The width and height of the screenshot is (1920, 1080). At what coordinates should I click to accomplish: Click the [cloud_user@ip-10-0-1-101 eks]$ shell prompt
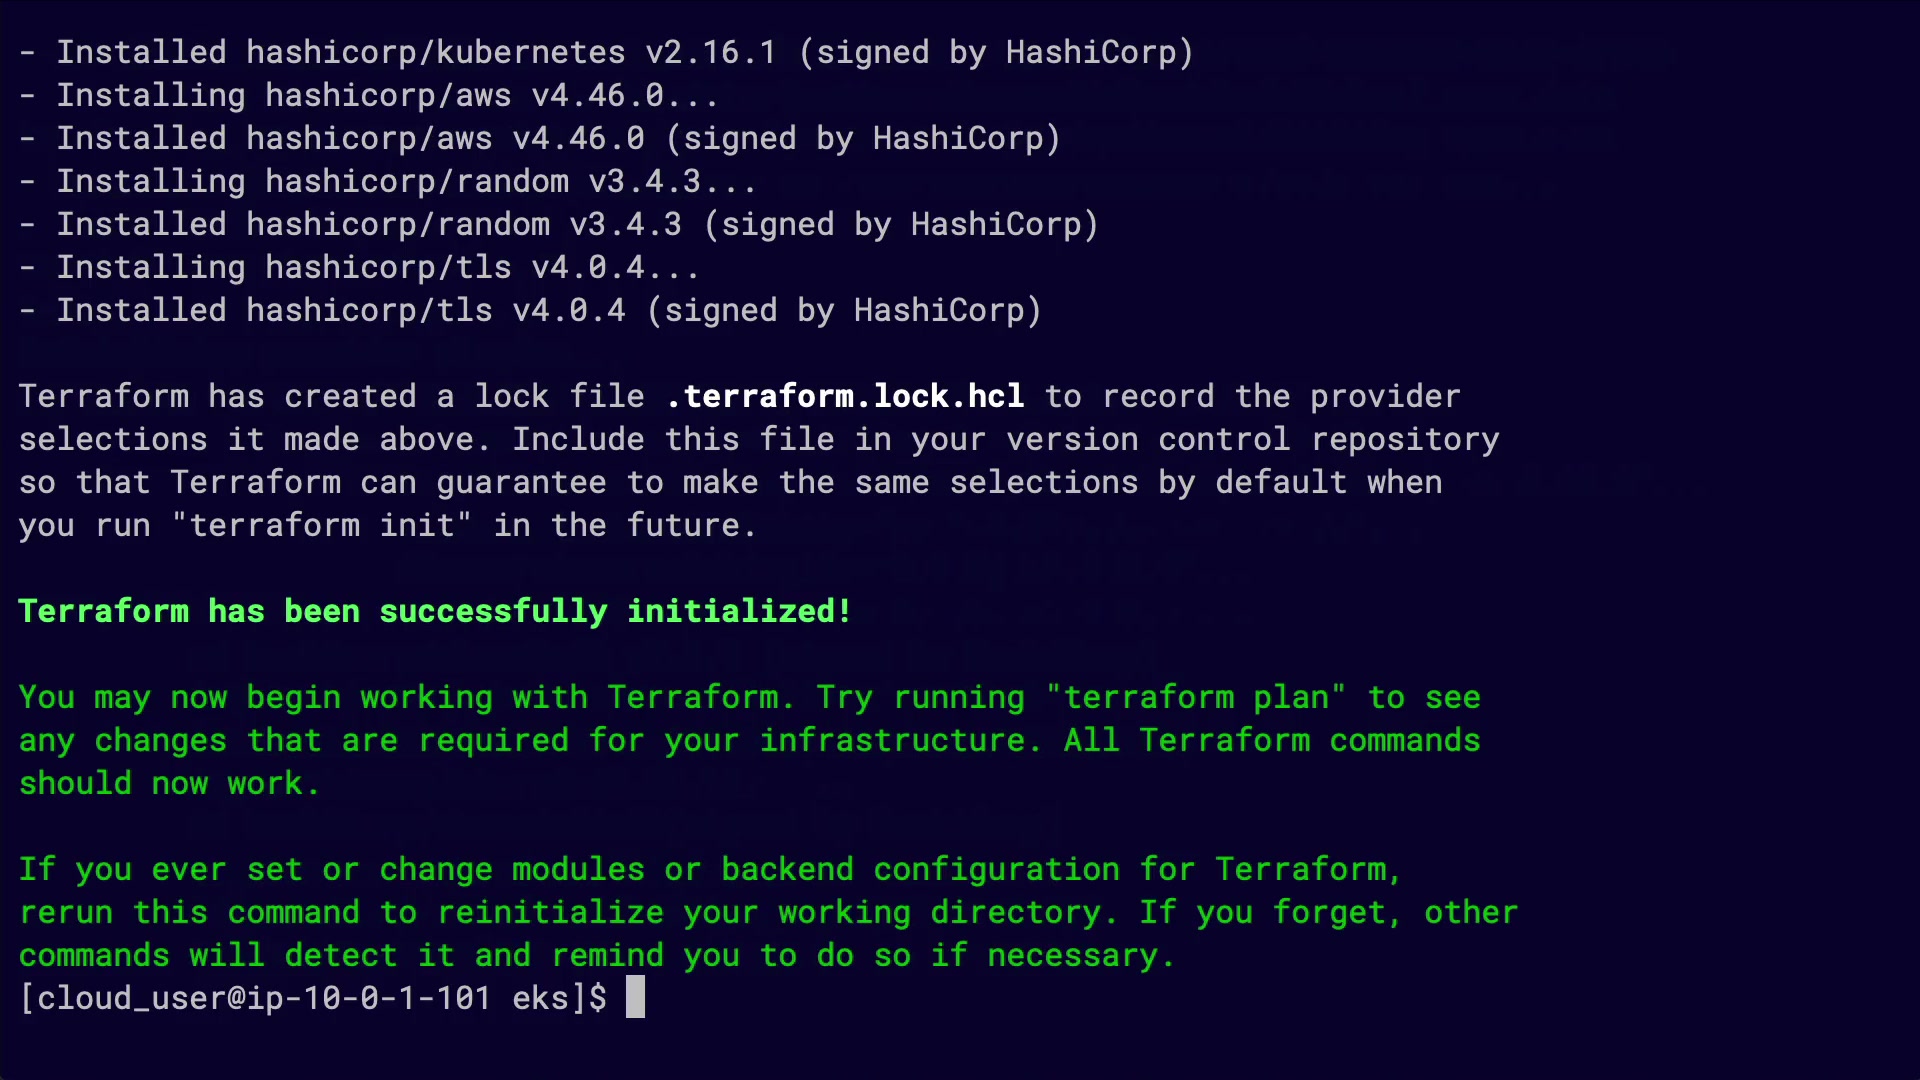pos(313,998)
